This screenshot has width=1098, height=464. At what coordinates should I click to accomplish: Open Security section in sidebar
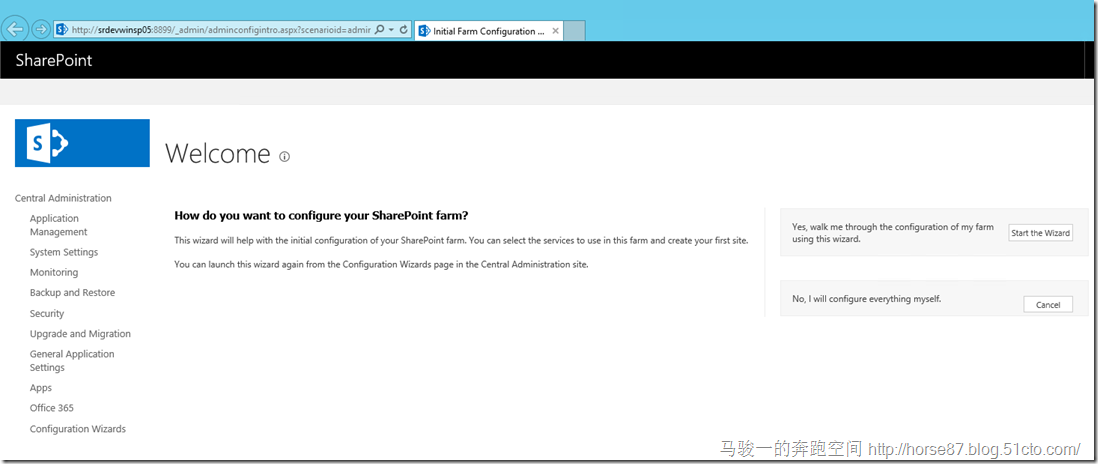coord(47,314)
